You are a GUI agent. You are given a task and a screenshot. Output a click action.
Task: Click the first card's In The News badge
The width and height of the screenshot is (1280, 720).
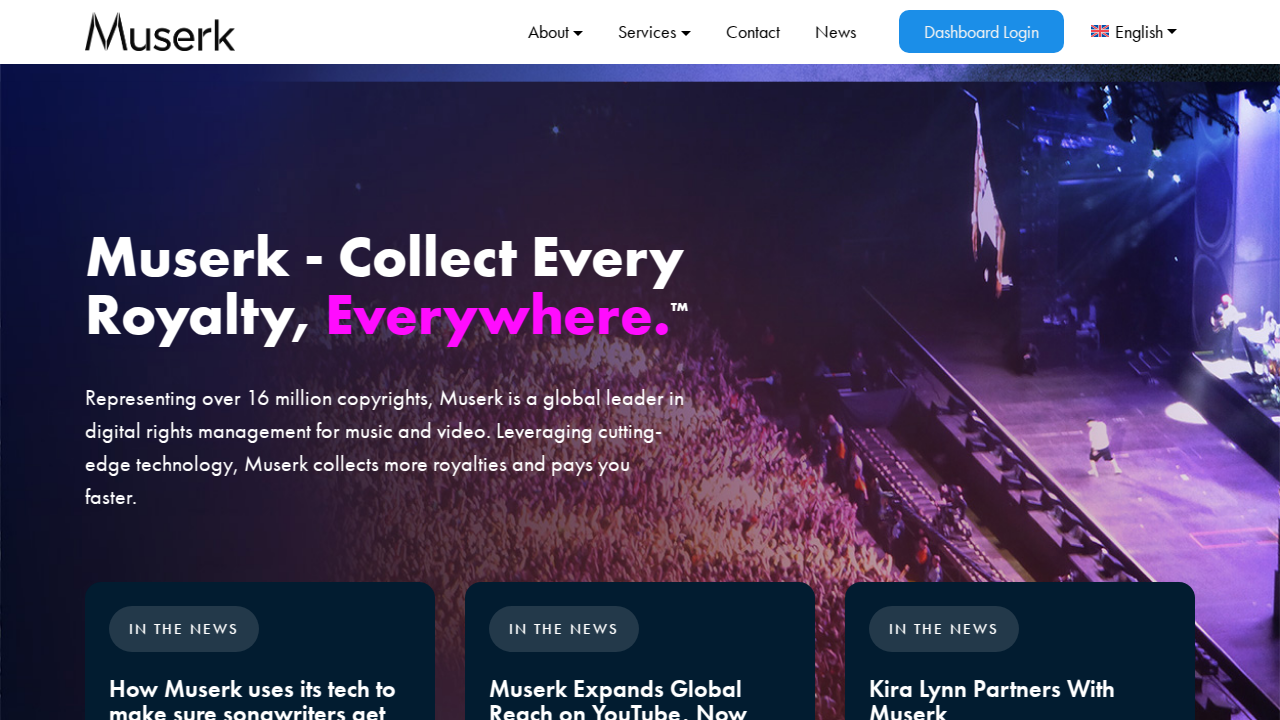tap(184, 629)
